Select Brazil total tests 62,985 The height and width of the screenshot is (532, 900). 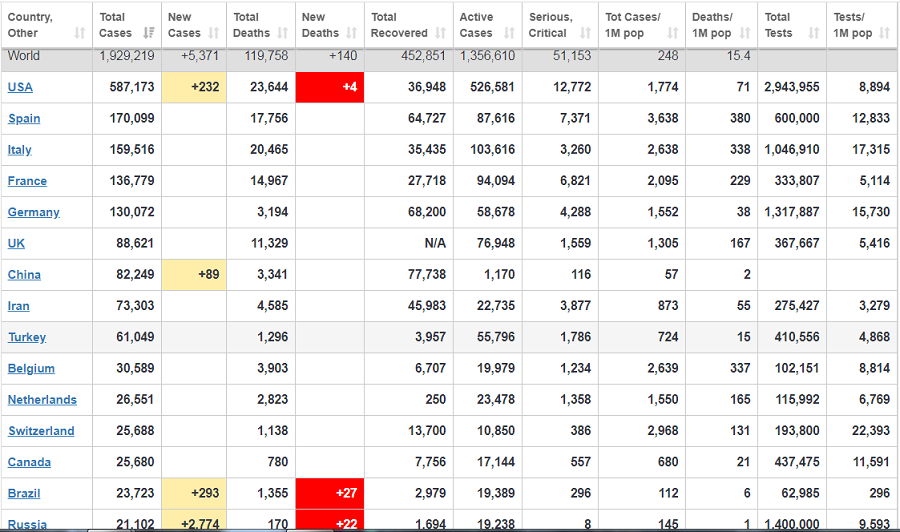801,494
